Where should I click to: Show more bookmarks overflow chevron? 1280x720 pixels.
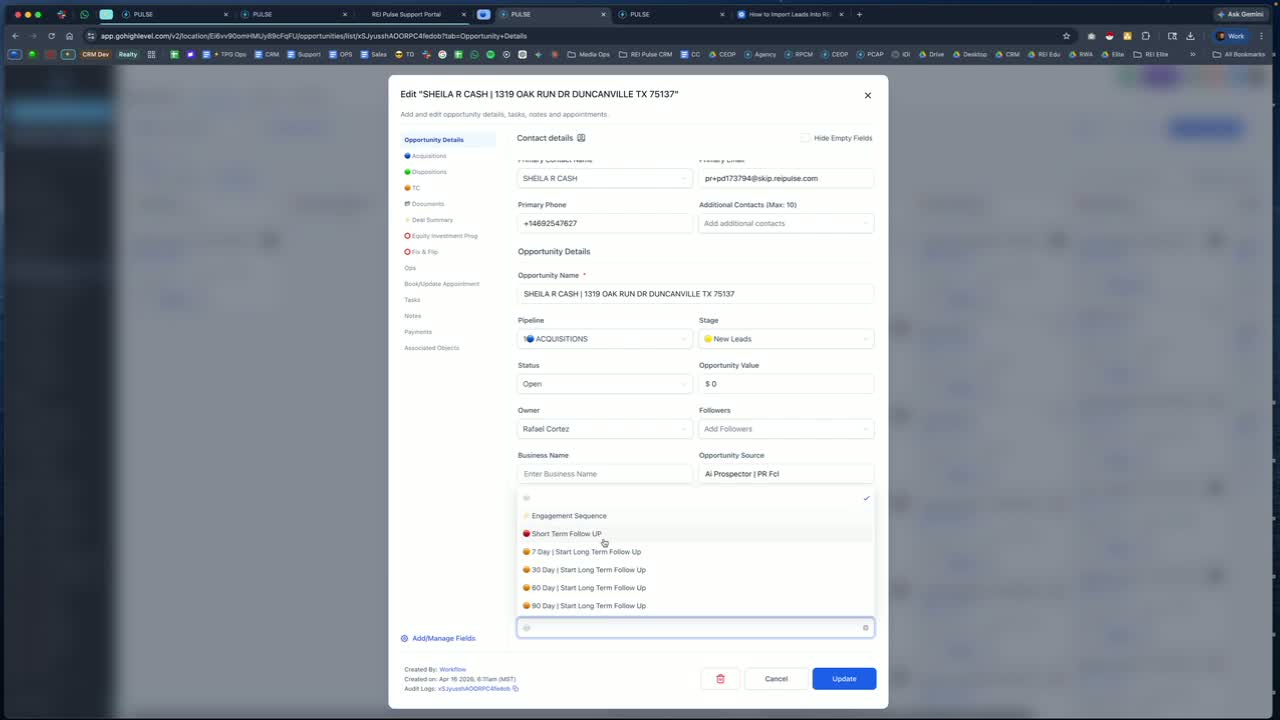point(1192,54)
